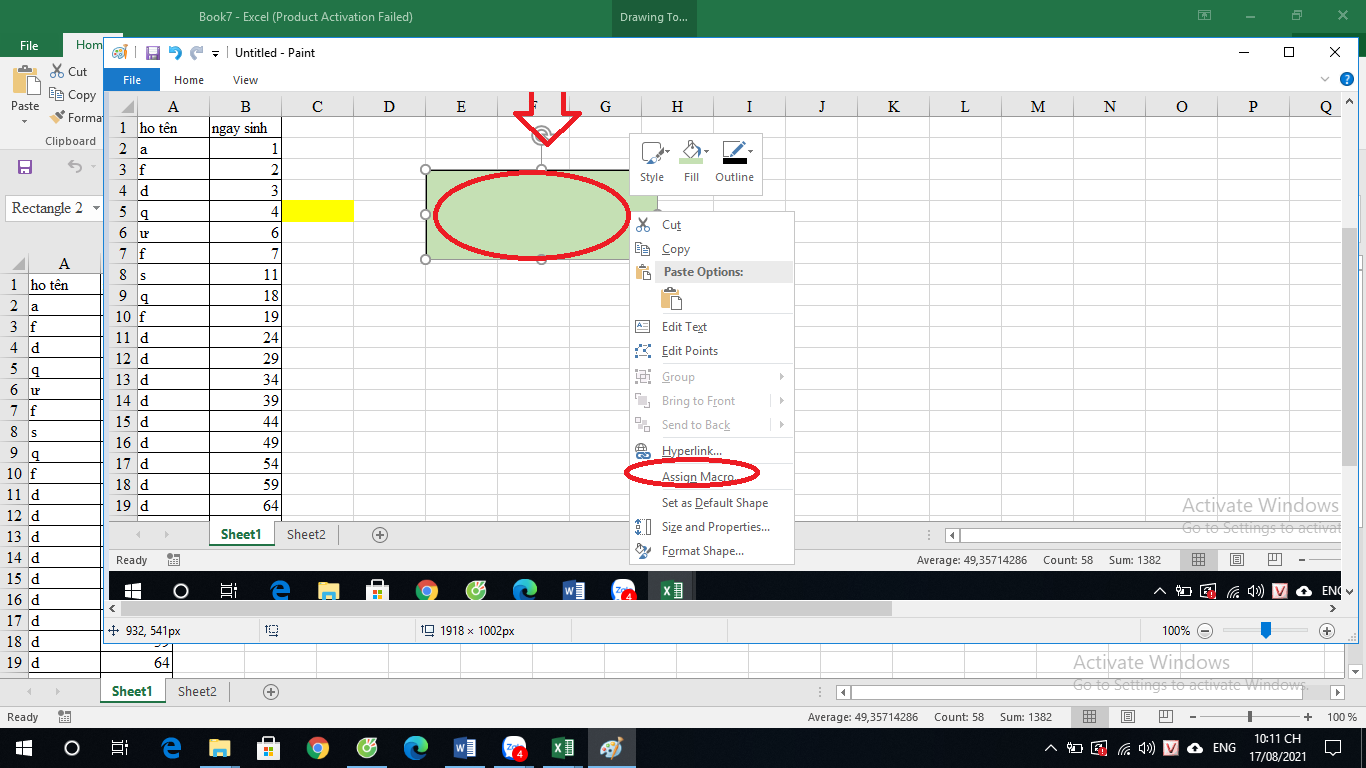Add a new sheet in the Excel window behind Paint
Image resolution: width=1366 pixels, height=768 pixels.
tap(270, 692)
